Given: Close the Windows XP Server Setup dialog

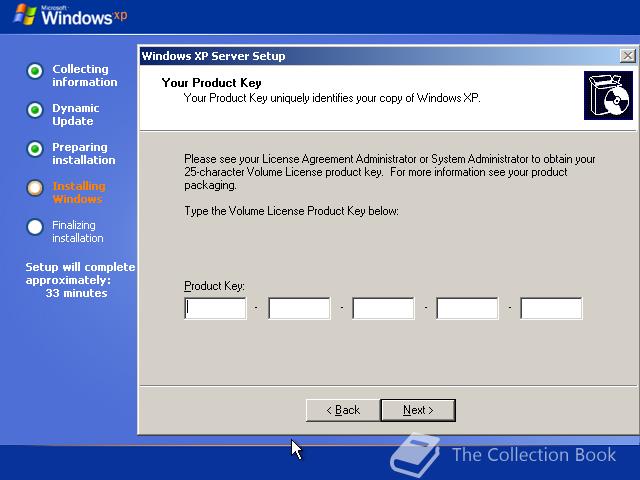Looking at the screenshot, I should pyautogui.click(x=627, y=56).
